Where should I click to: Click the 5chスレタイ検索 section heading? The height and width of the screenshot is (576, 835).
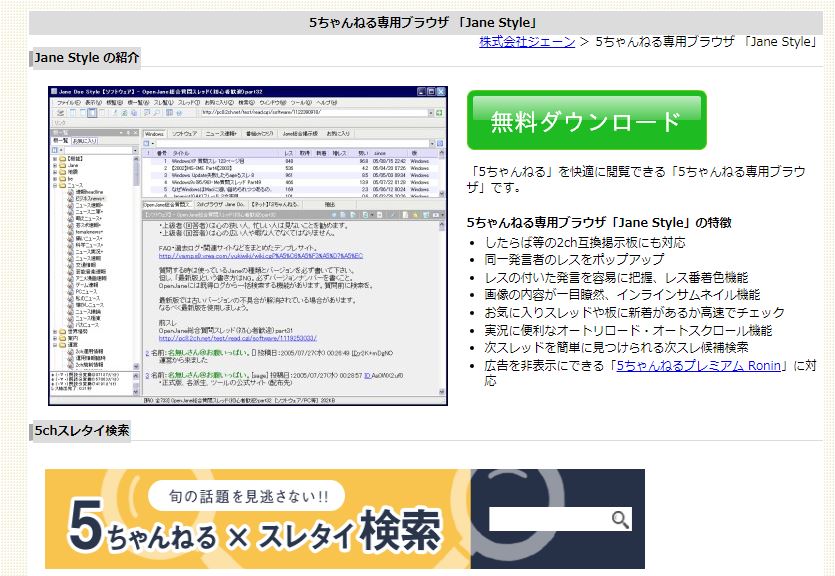[x=81, y=431]
